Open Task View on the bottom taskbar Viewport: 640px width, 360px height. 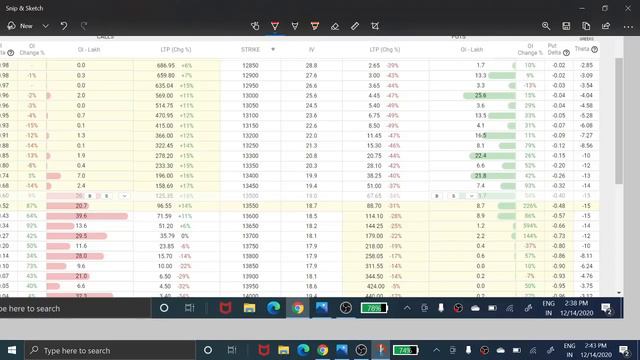(x=232, y=350)
